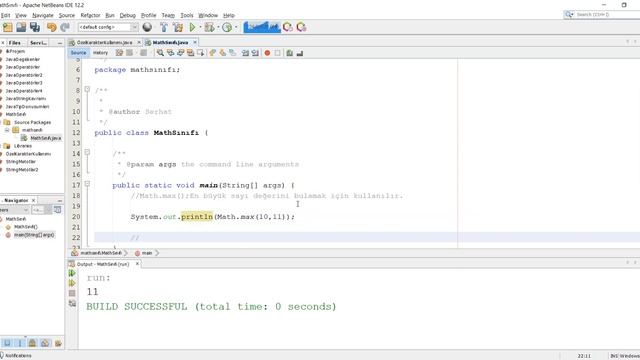Image resolution: width=640 pixels, height=360 pixels.
Task: Open the Tools menu
Action: coord(187,15)
